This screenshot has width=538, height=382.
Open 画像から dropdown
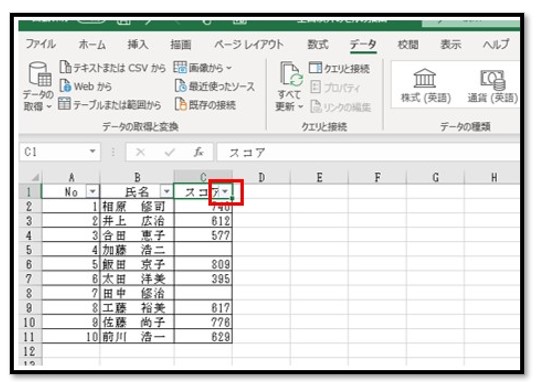pos(202,68)
